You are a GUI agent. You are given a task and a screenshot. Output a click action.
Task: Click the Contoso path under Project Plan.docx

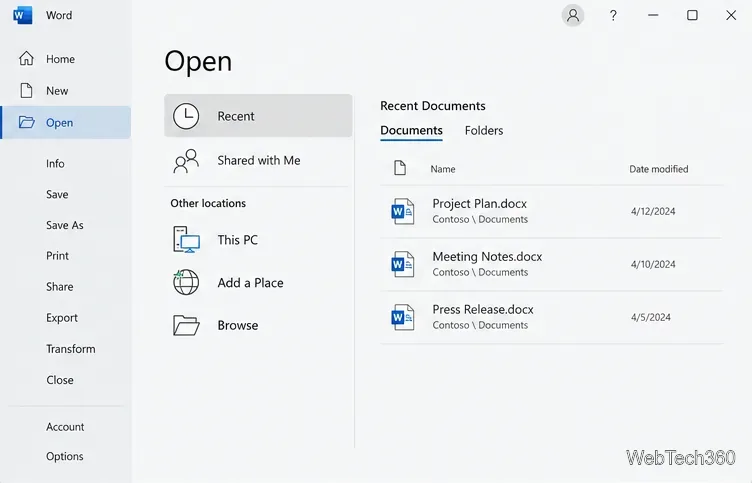[x=480, y=219]
